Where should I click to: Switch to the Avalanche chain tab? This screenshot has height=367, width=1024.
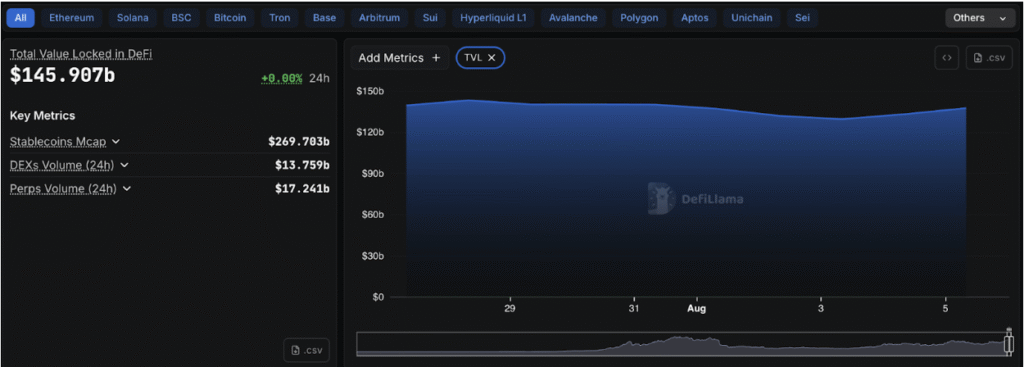pos(573,18)
